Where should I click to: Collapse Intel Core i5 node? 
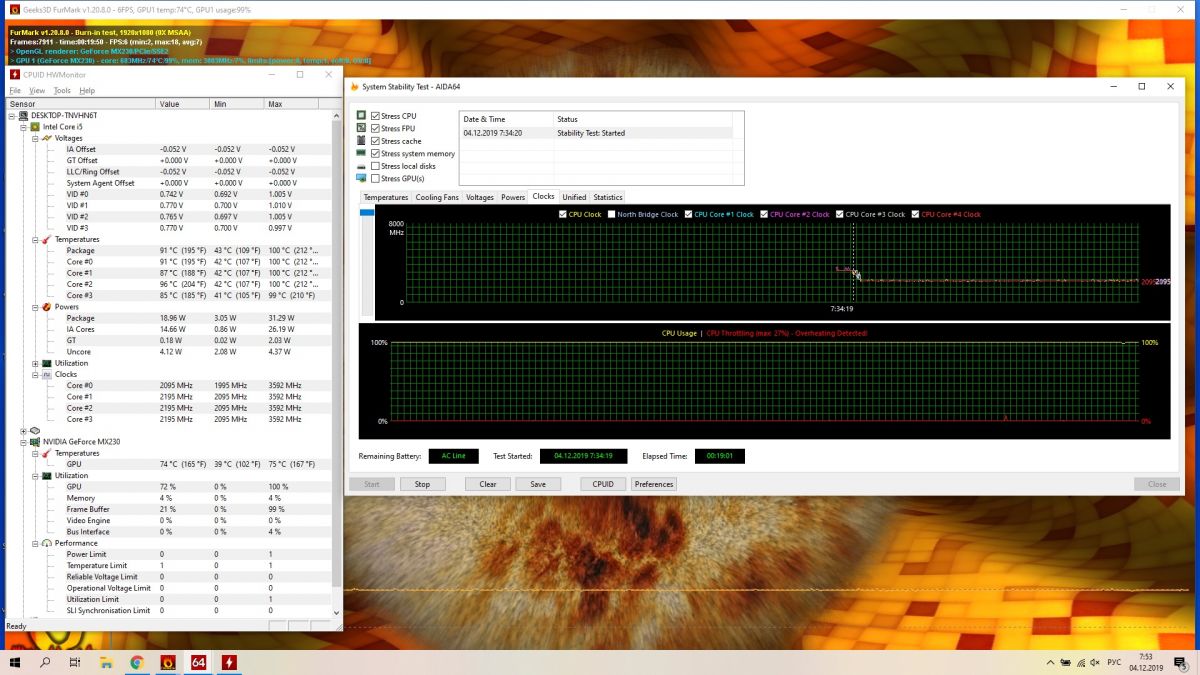pos(24,127)
